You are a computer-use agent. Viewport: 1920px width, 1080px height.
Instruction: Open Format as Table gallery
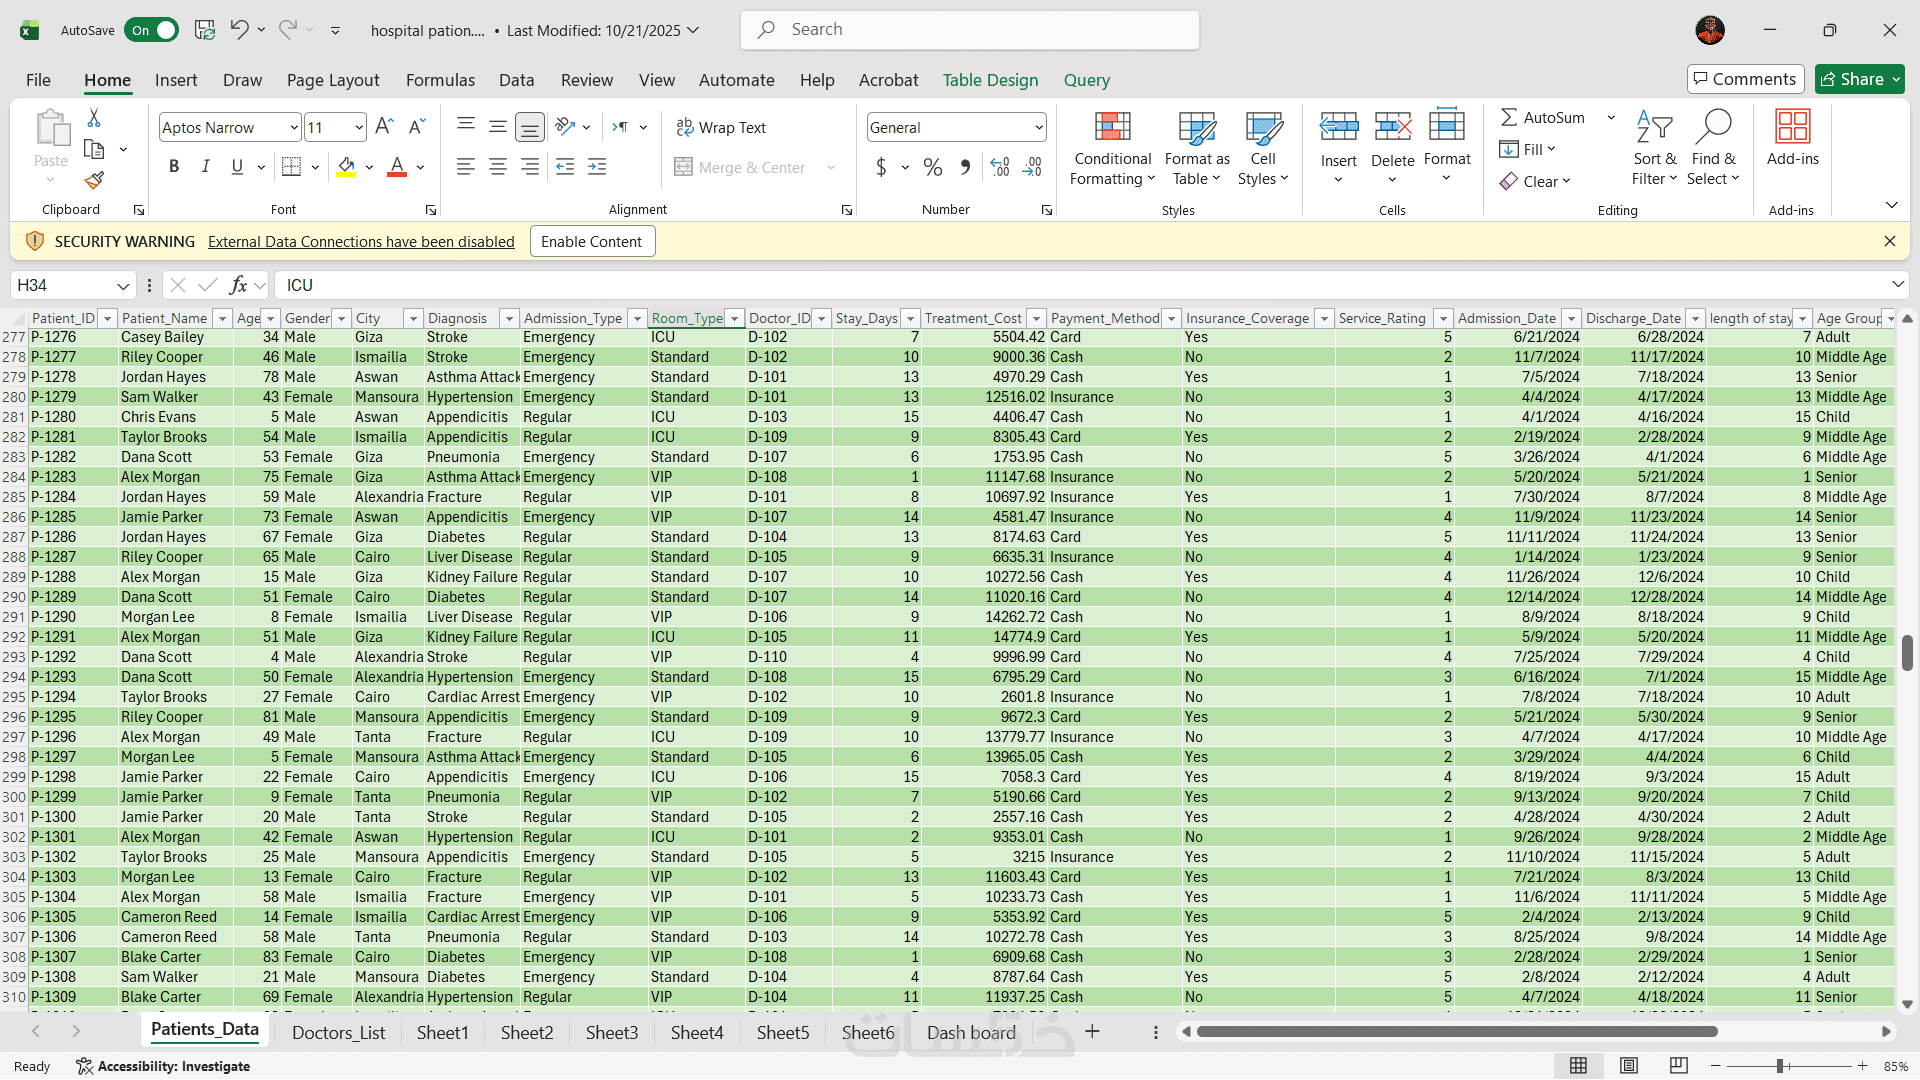pyautogui.click(x=1197, y=149)
